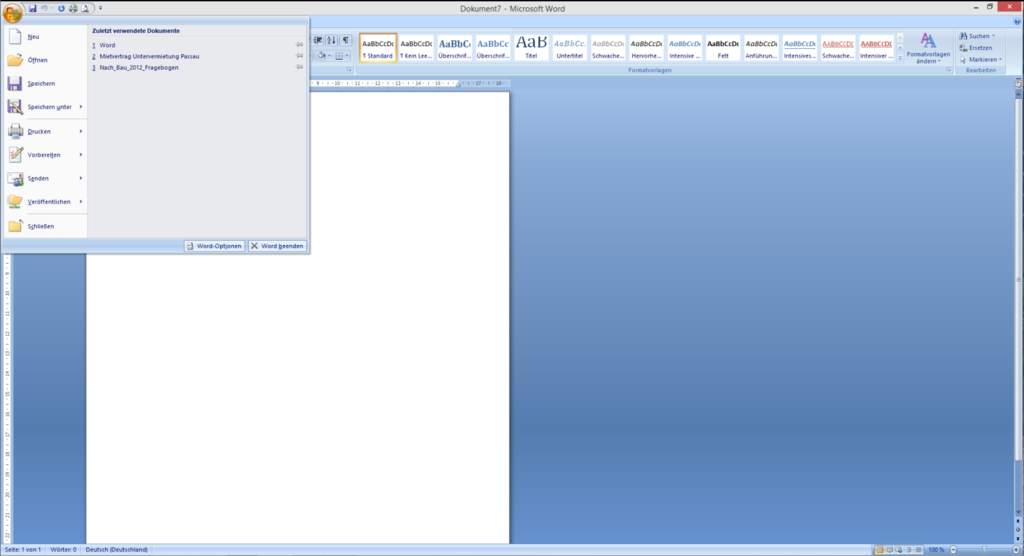Click the Word beenden button

pyautogui.click(x=277, y=246)
